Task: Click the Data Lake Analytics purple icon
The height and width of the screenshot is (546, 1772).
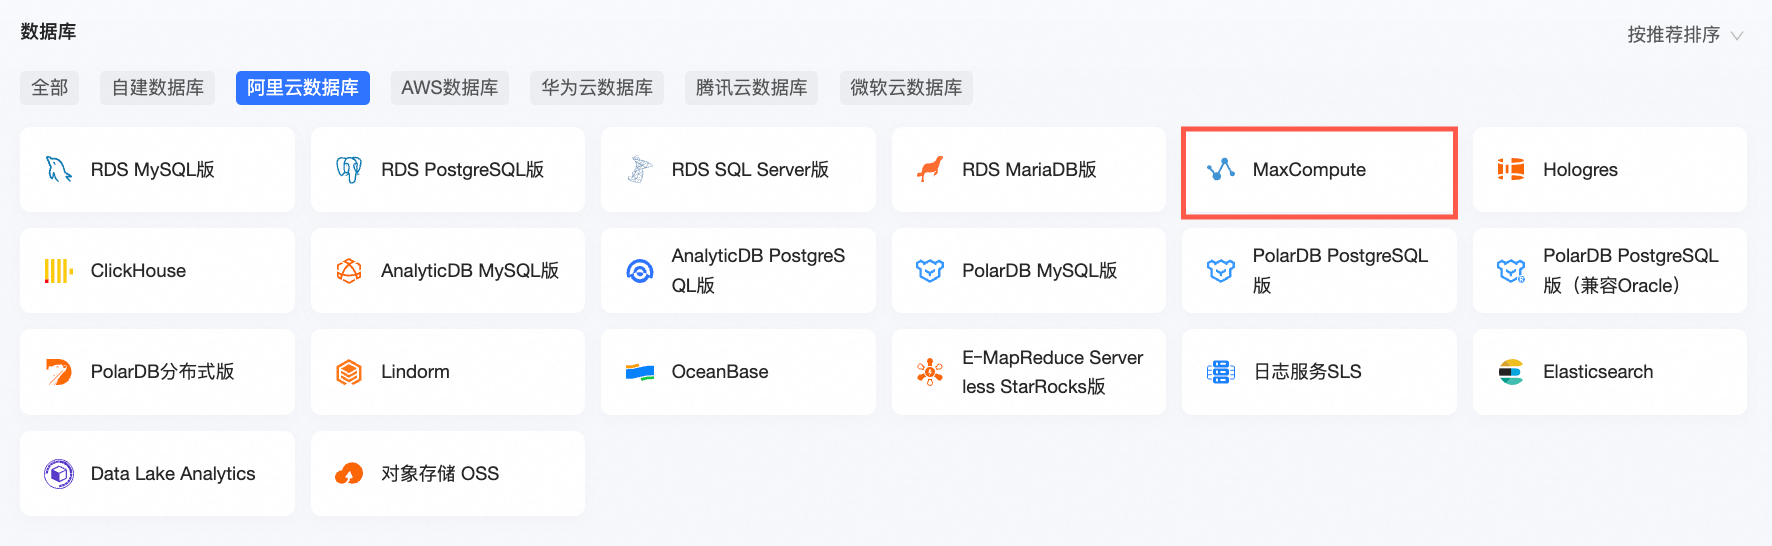Action: click(x=59, y=474)
